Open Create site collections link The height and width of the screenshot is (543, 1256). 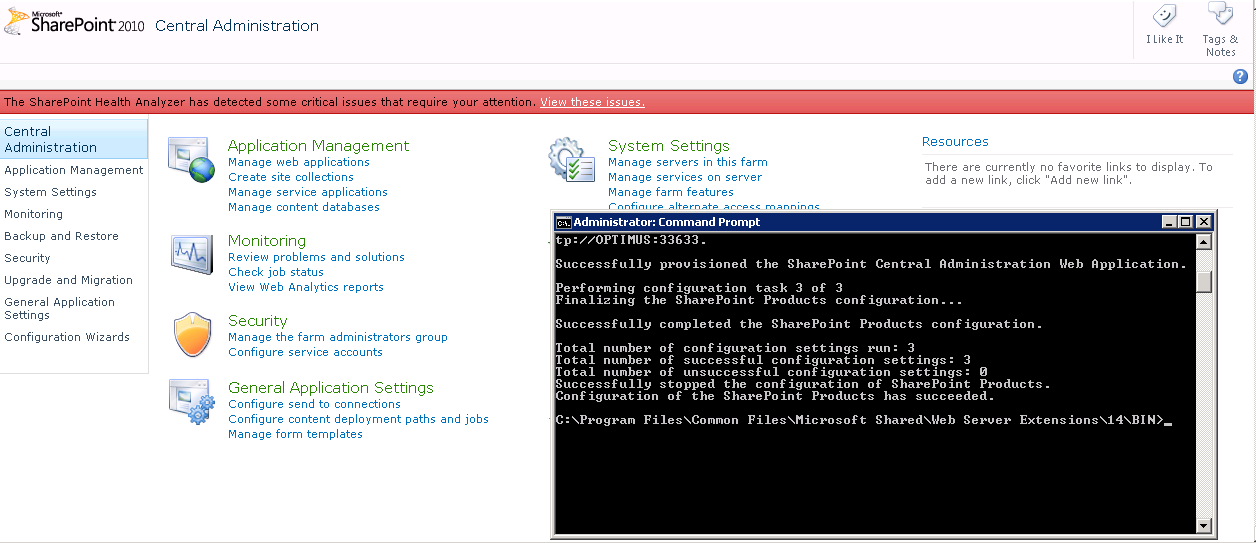click(291, 177)
